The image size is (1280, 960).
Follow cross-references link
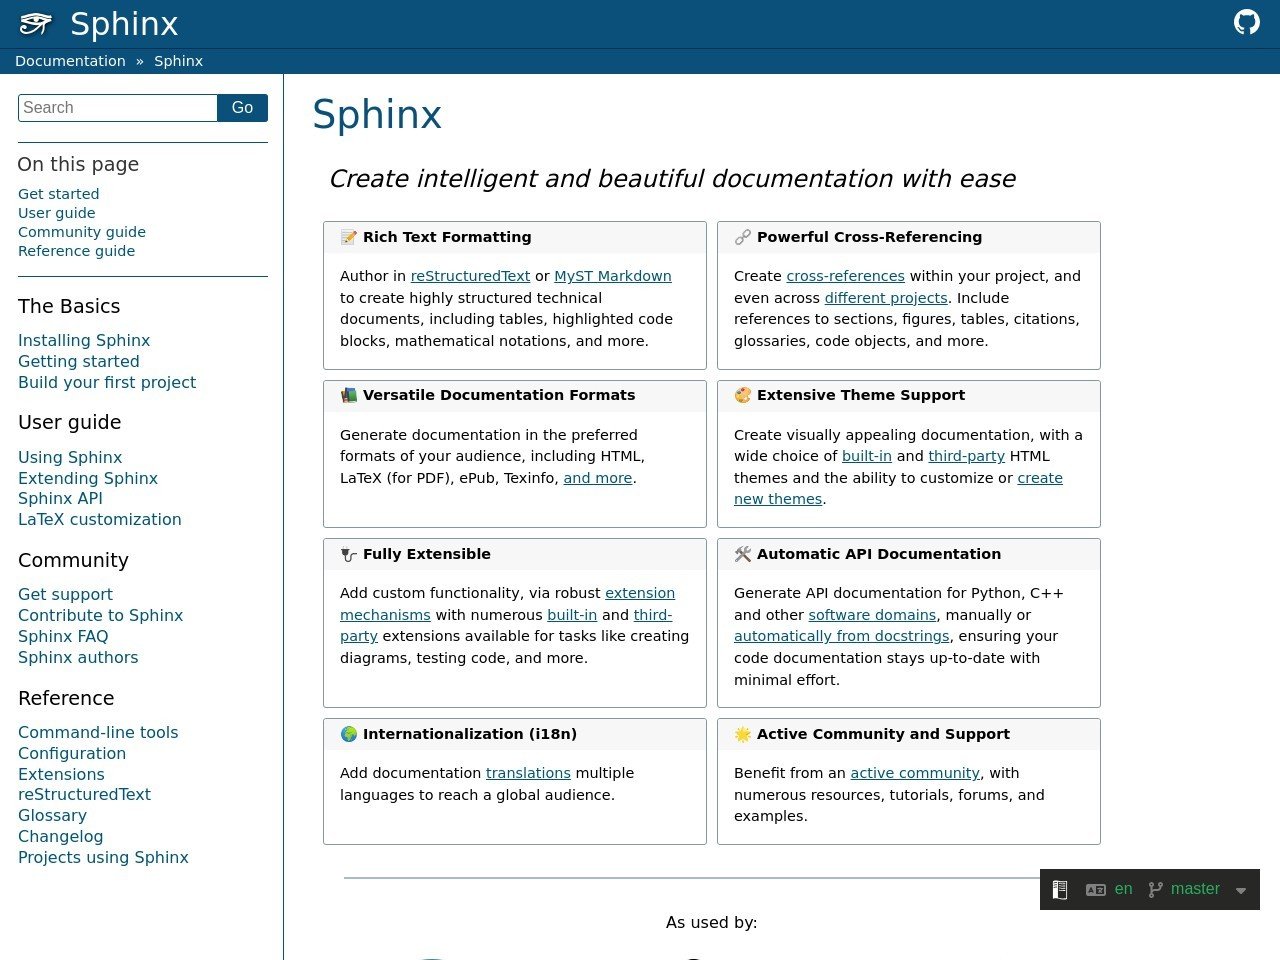click(x=845, y=276)
